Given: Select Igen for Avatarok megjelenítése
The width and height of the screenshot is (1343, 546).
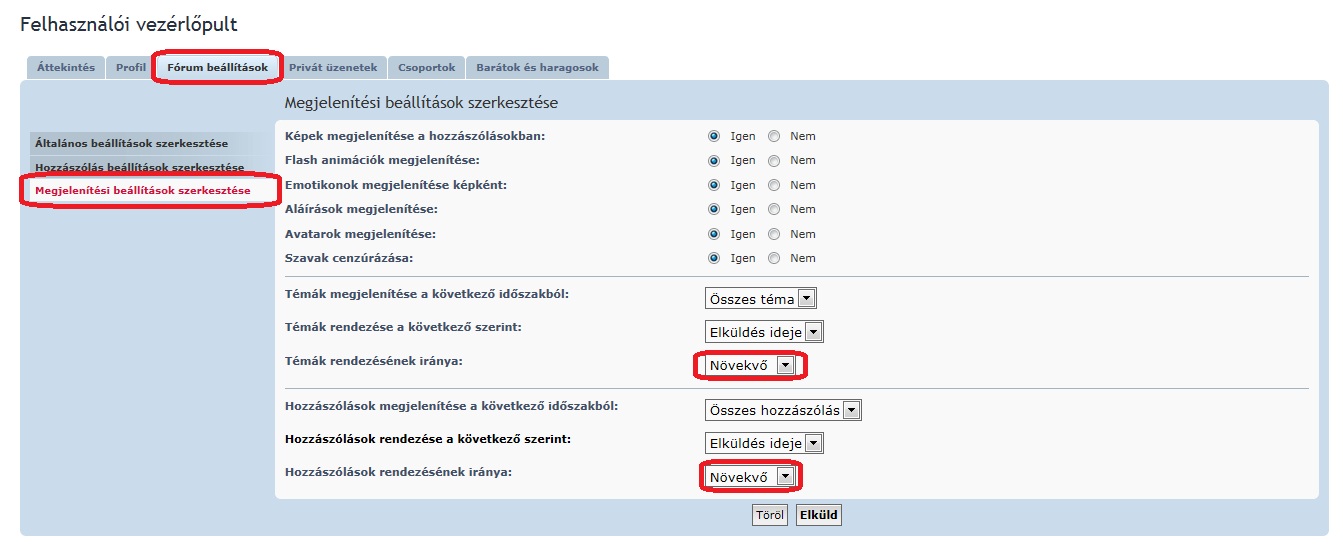Looking at the screenshot, I should 714,234.
